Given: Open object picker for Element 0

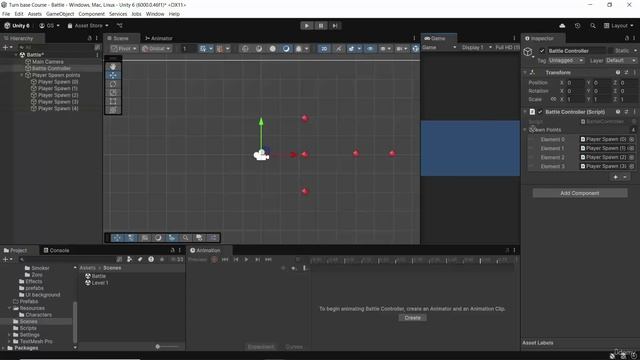Looking at the screenshot, I should tap(631, 139).
